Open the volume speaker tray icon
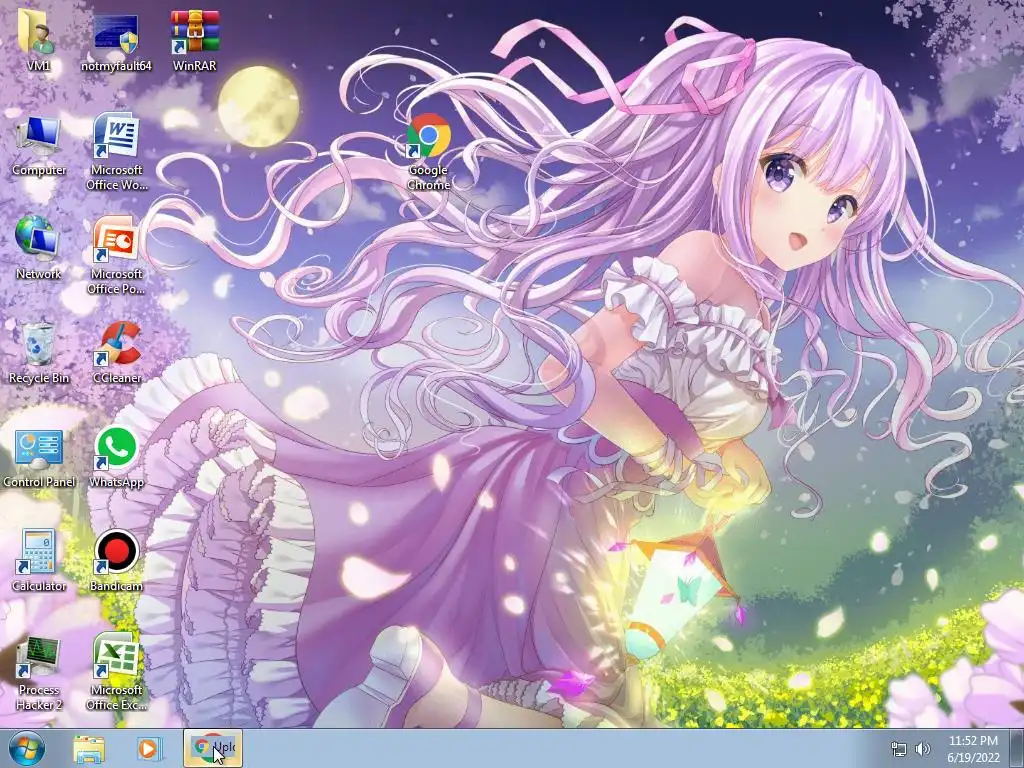The image size is (1024, 768). click(x=922, y=749)
